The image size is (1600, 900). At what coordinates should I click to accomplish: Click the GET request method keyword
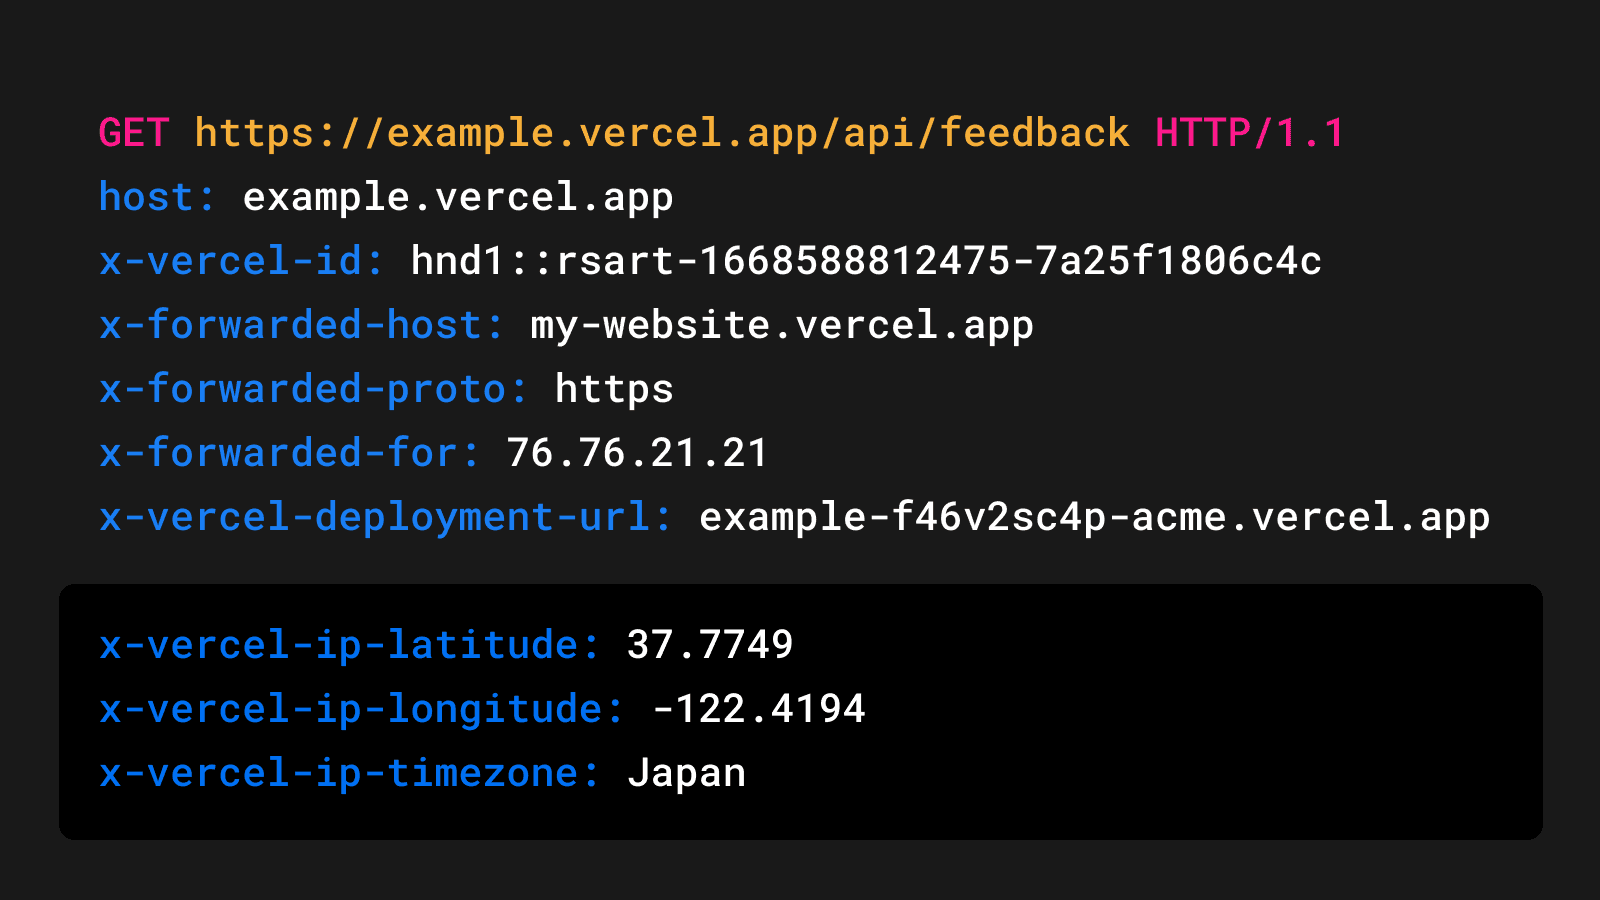134,133
